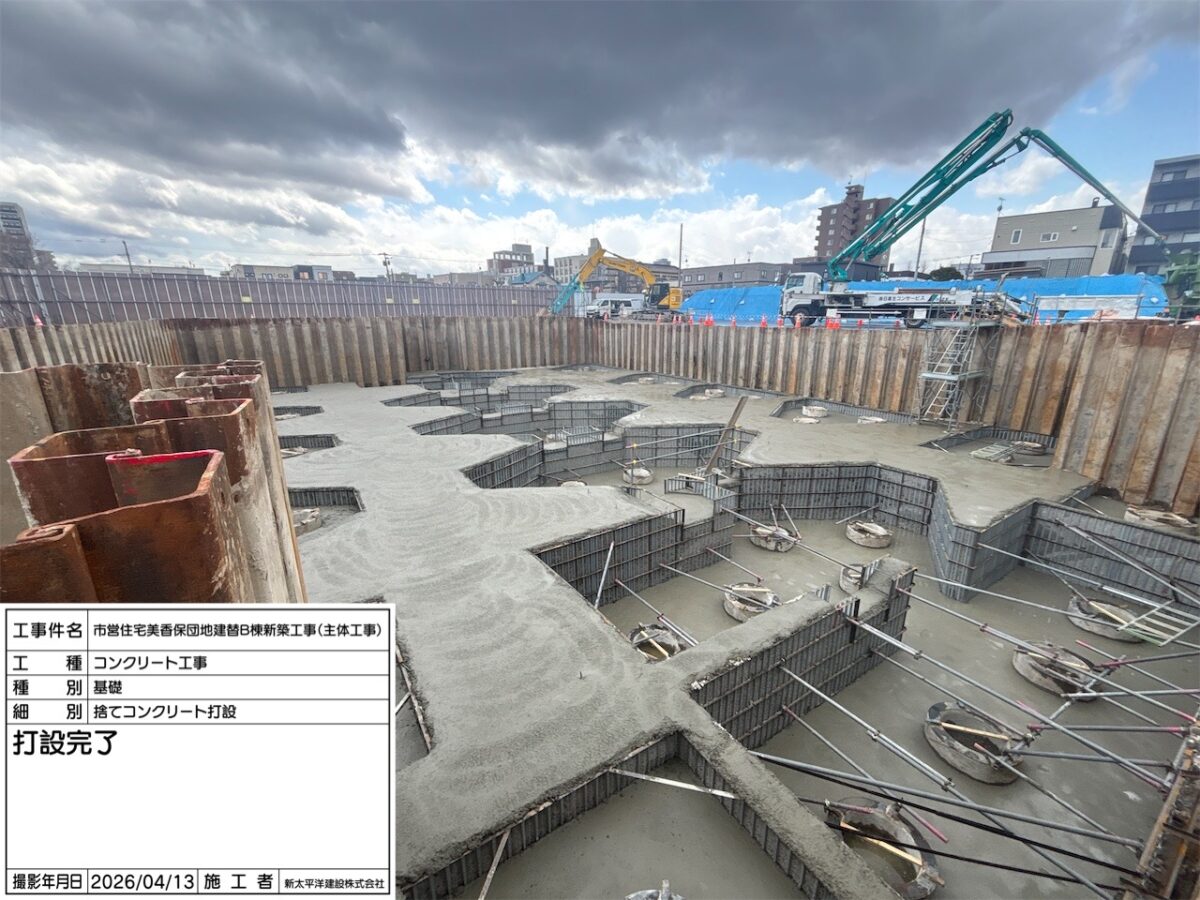Click the 工事件名 label cell
This screenshot has width=1200, height=900.
[47, 630]
